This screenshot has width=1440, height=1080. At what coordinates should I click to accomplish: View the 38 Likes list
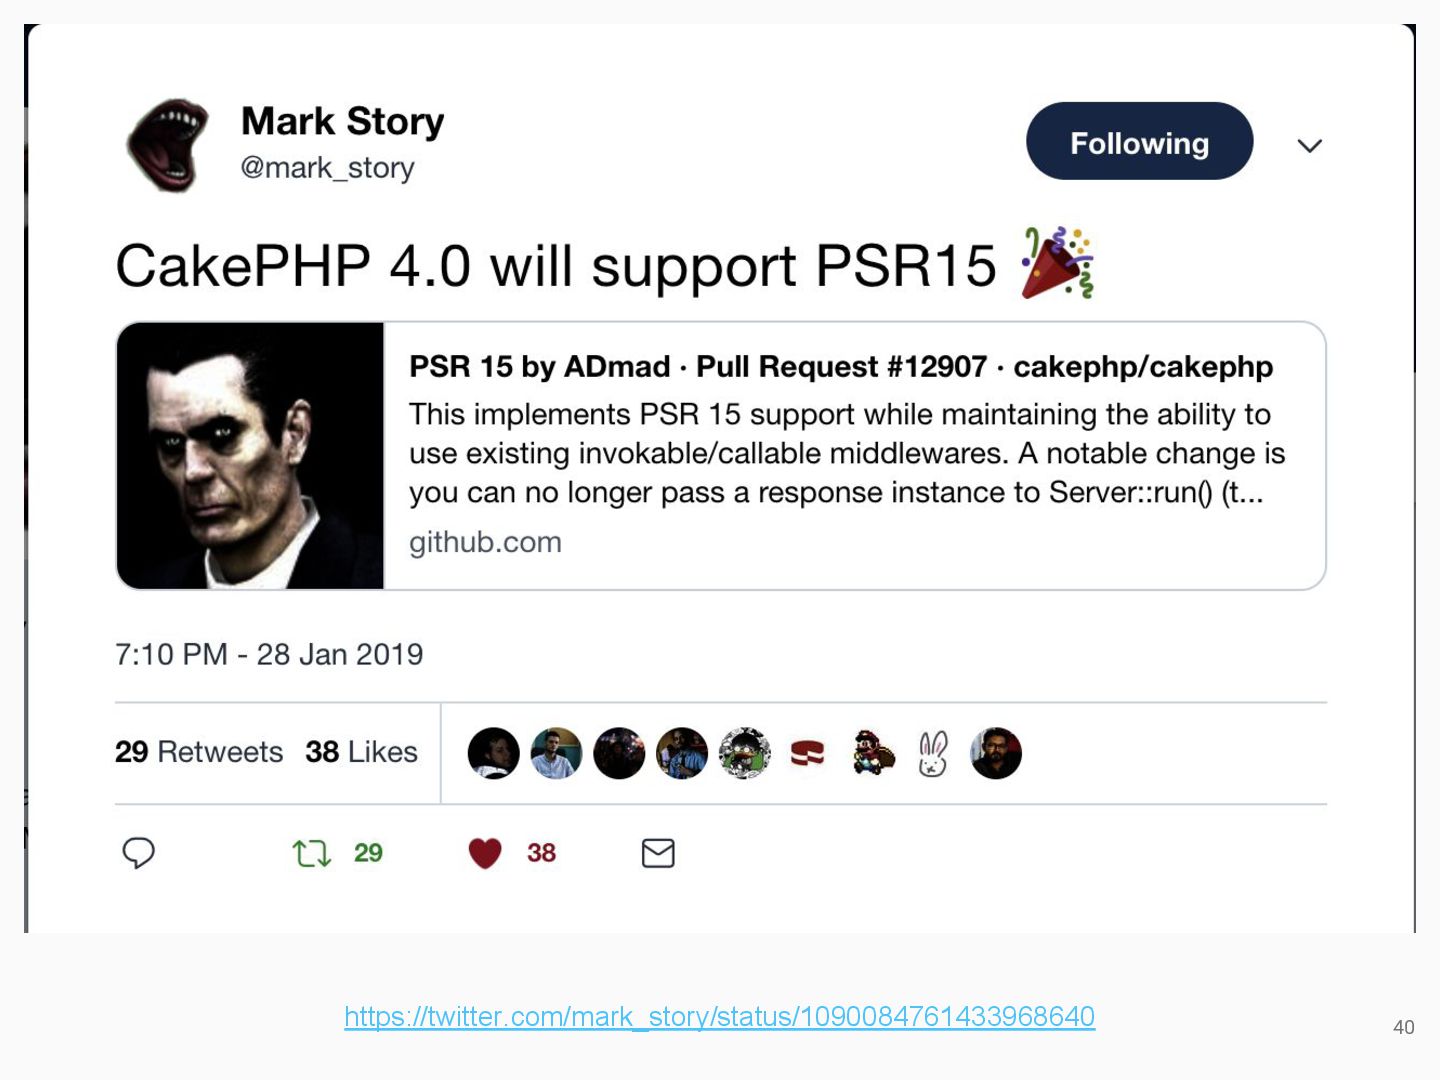click(362, 752)
